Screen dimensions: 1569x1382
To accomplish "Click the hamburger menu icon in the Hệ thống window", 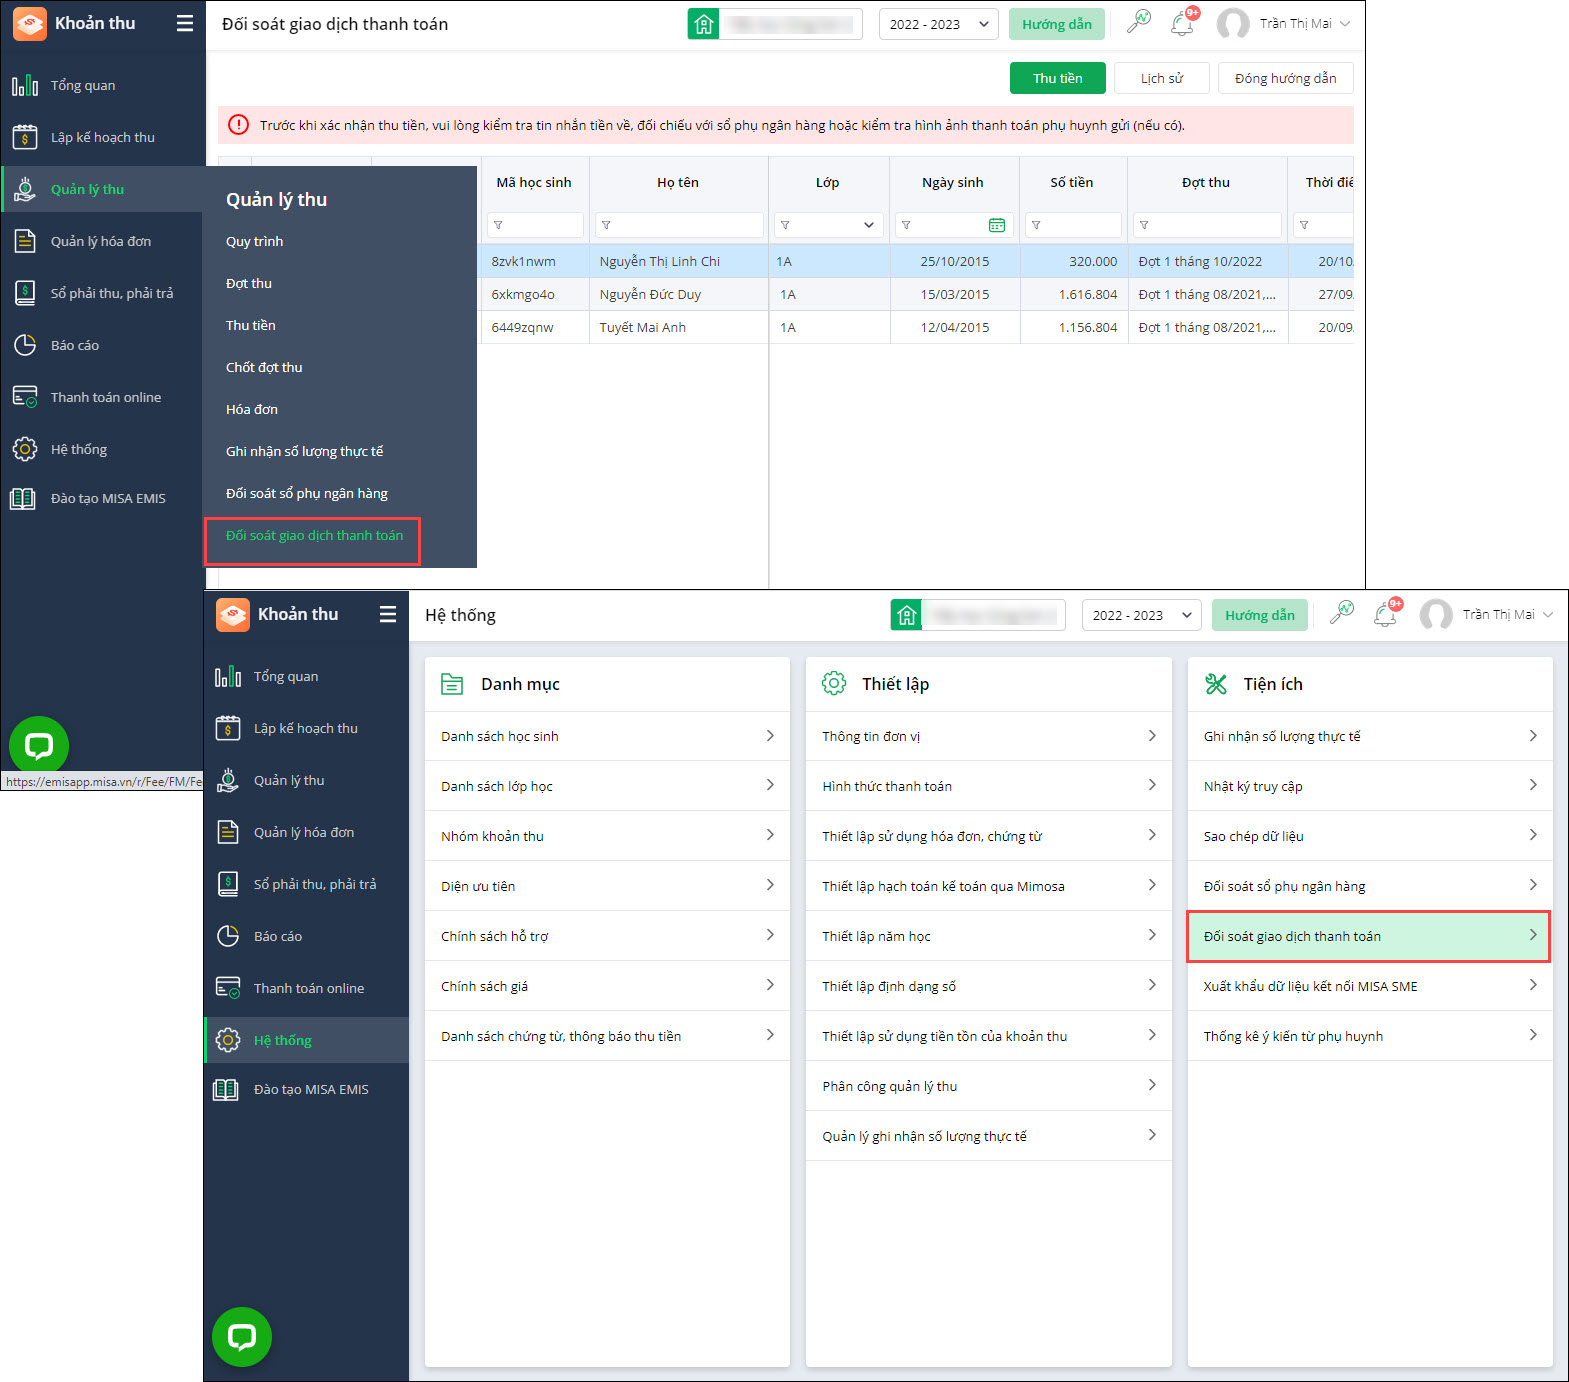I will 388,614.
